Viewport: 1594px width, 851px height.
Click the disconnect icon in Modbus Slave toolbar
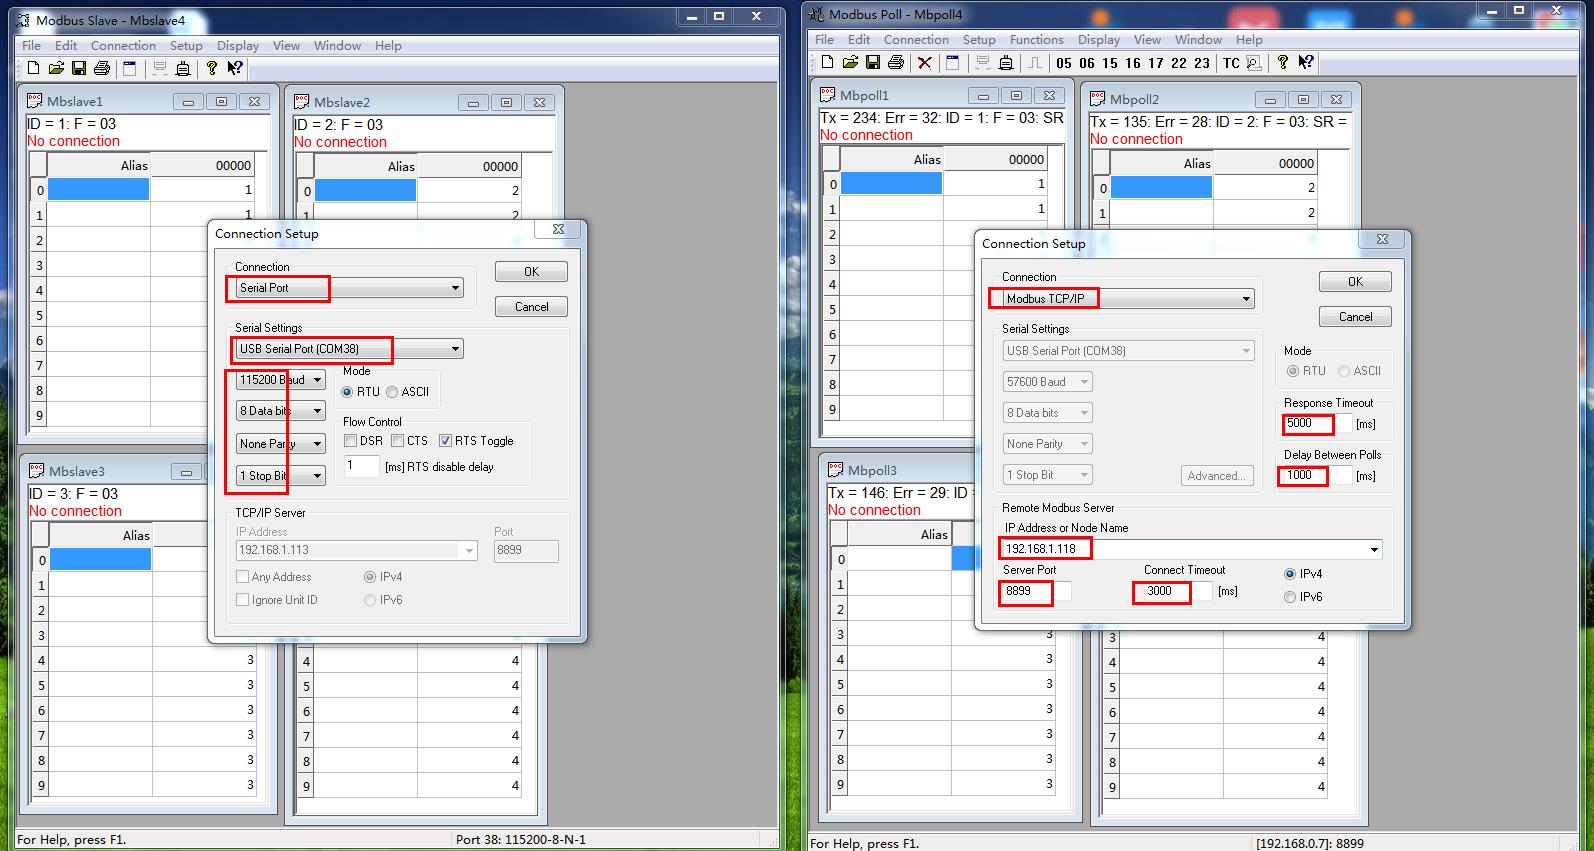click(x=183, y=68)
